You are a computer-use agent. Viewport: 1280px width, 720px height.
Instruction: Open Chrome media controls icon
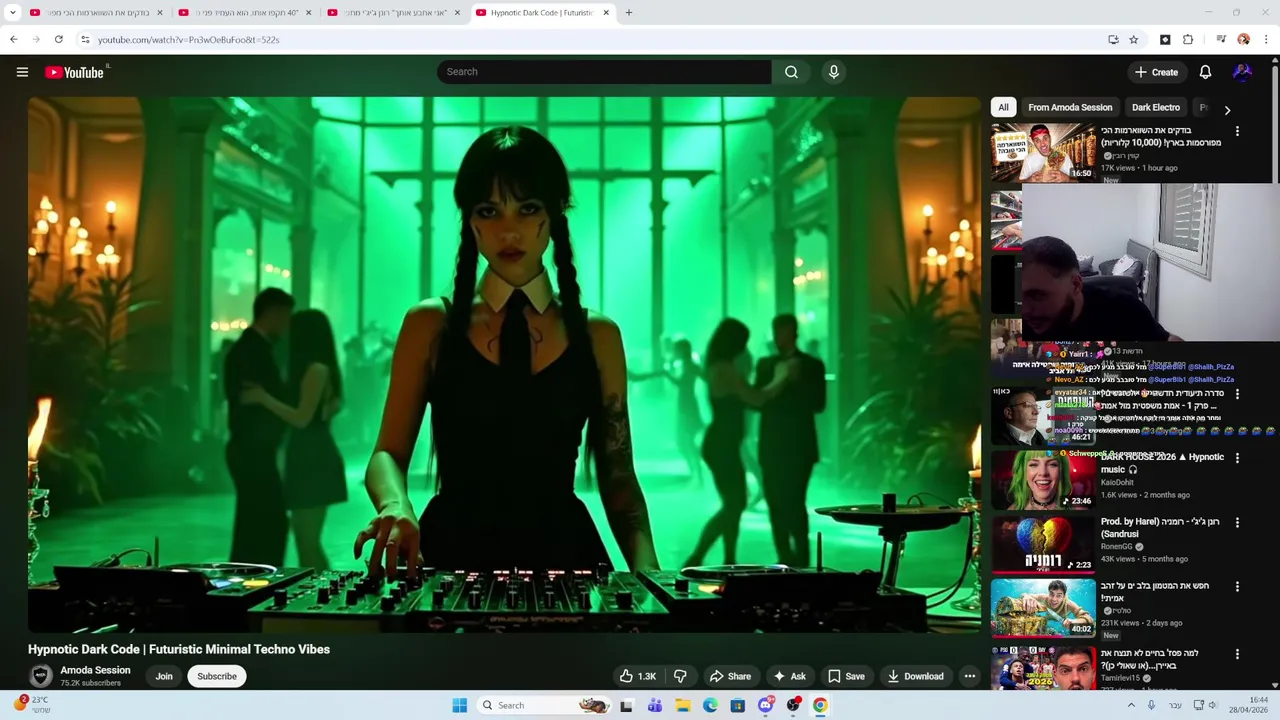(x=1221, y=39)
